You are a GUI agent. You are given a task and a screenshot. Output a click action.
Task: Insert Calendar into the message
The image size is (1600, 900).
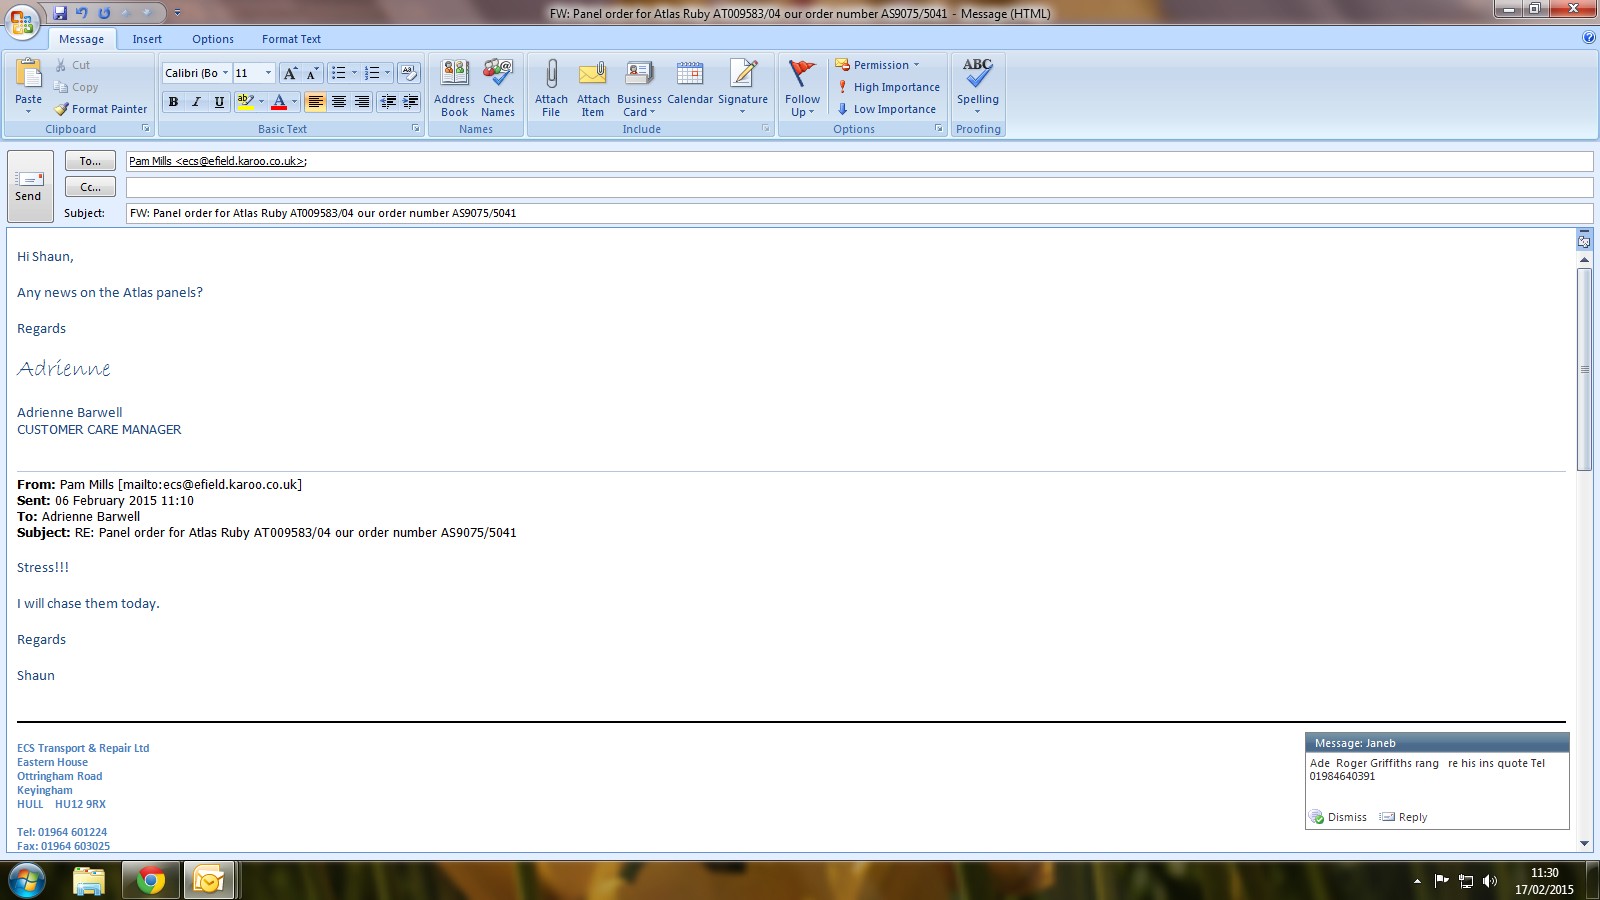(x=690, y=82)
